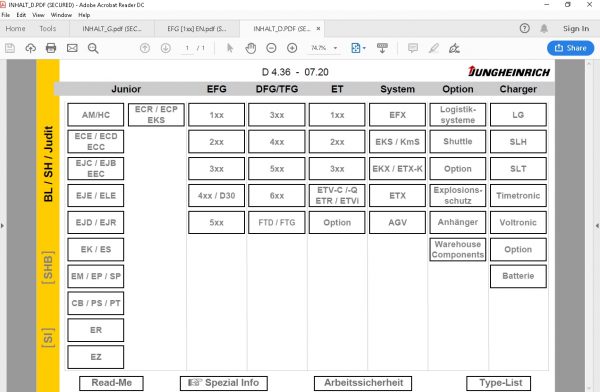Open the Window menu
Viewport: 600px width, 392px height.
tap(61, 15)
